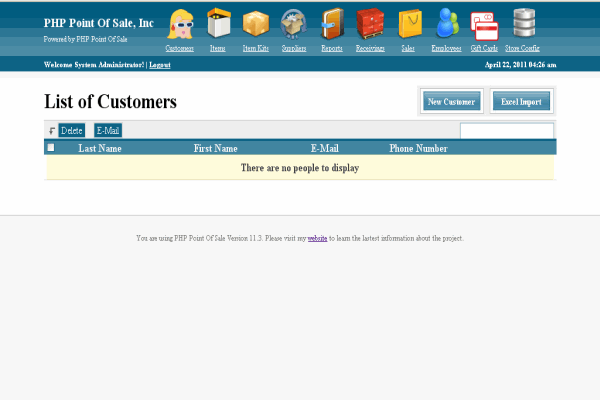This screenshot has height=400, width=600.
Task: Click the Items text link
Action: 217,48
